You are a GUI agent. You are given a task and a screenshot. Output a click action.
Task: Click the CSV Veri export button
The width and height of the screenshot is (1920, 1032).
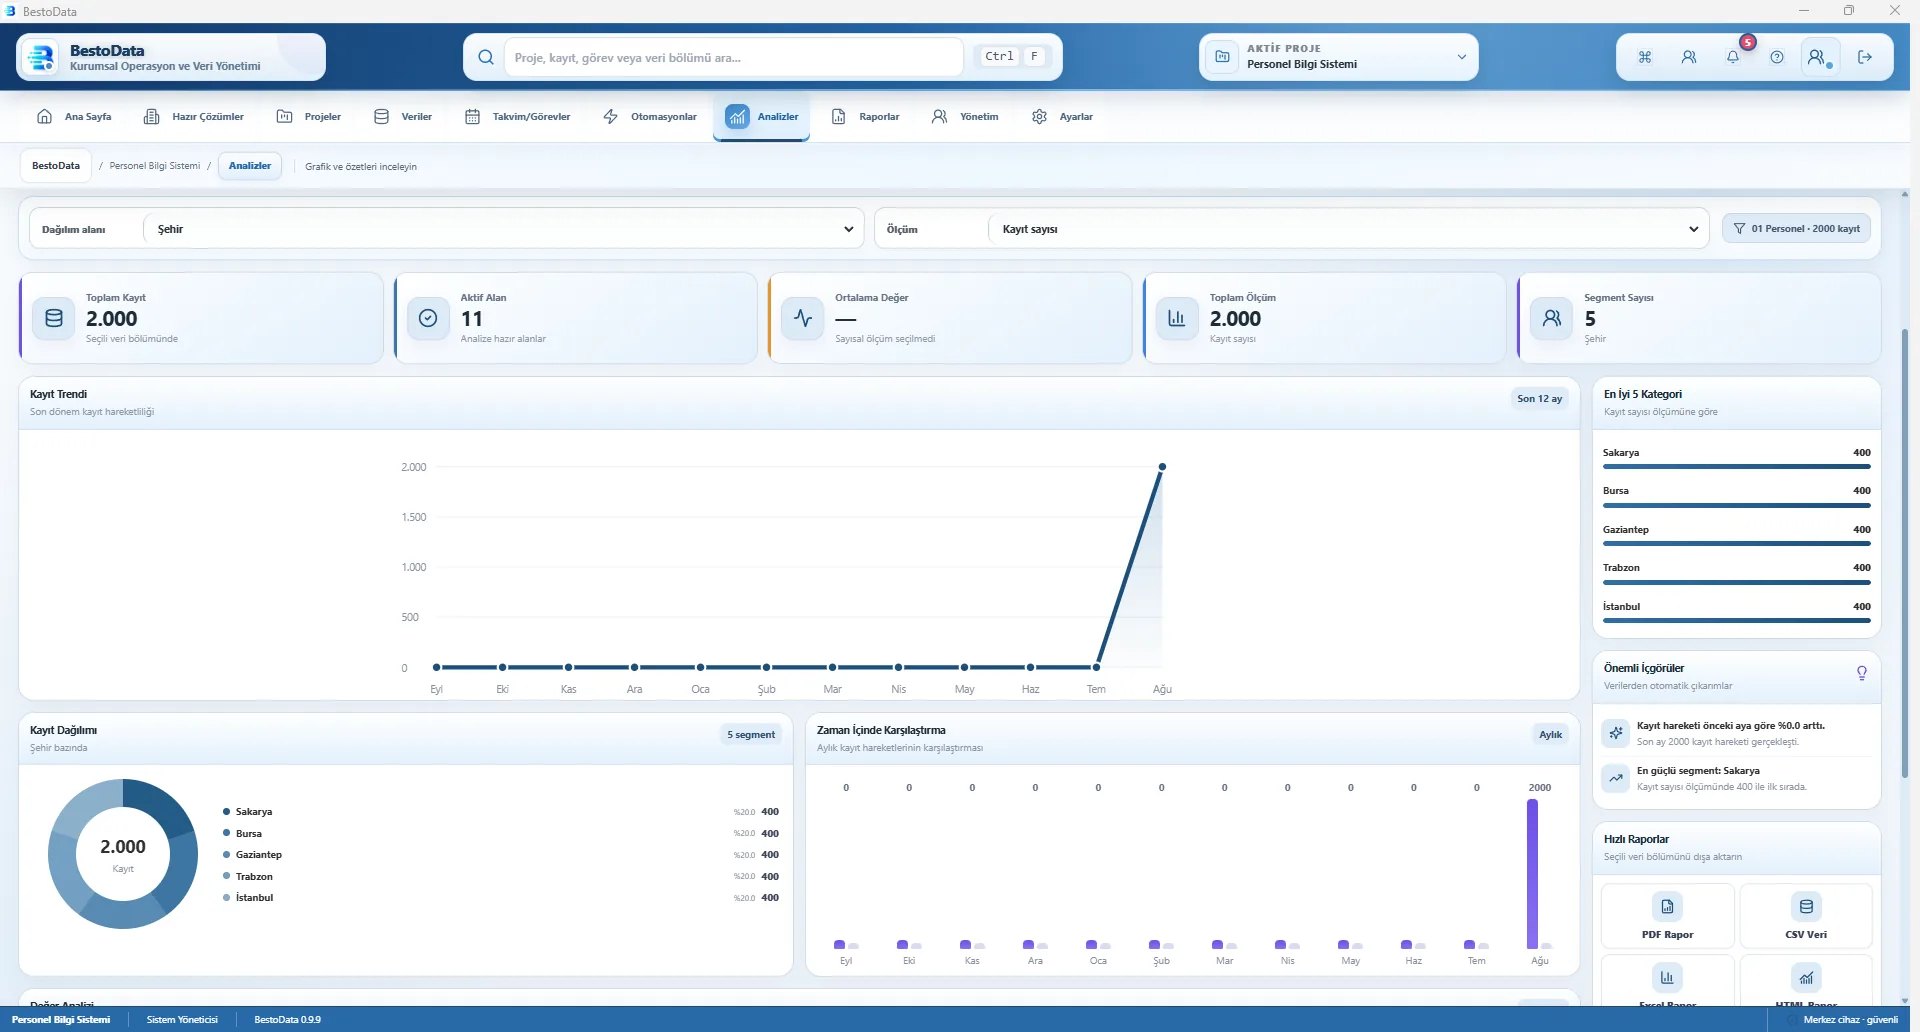[x=1806, y=916]
